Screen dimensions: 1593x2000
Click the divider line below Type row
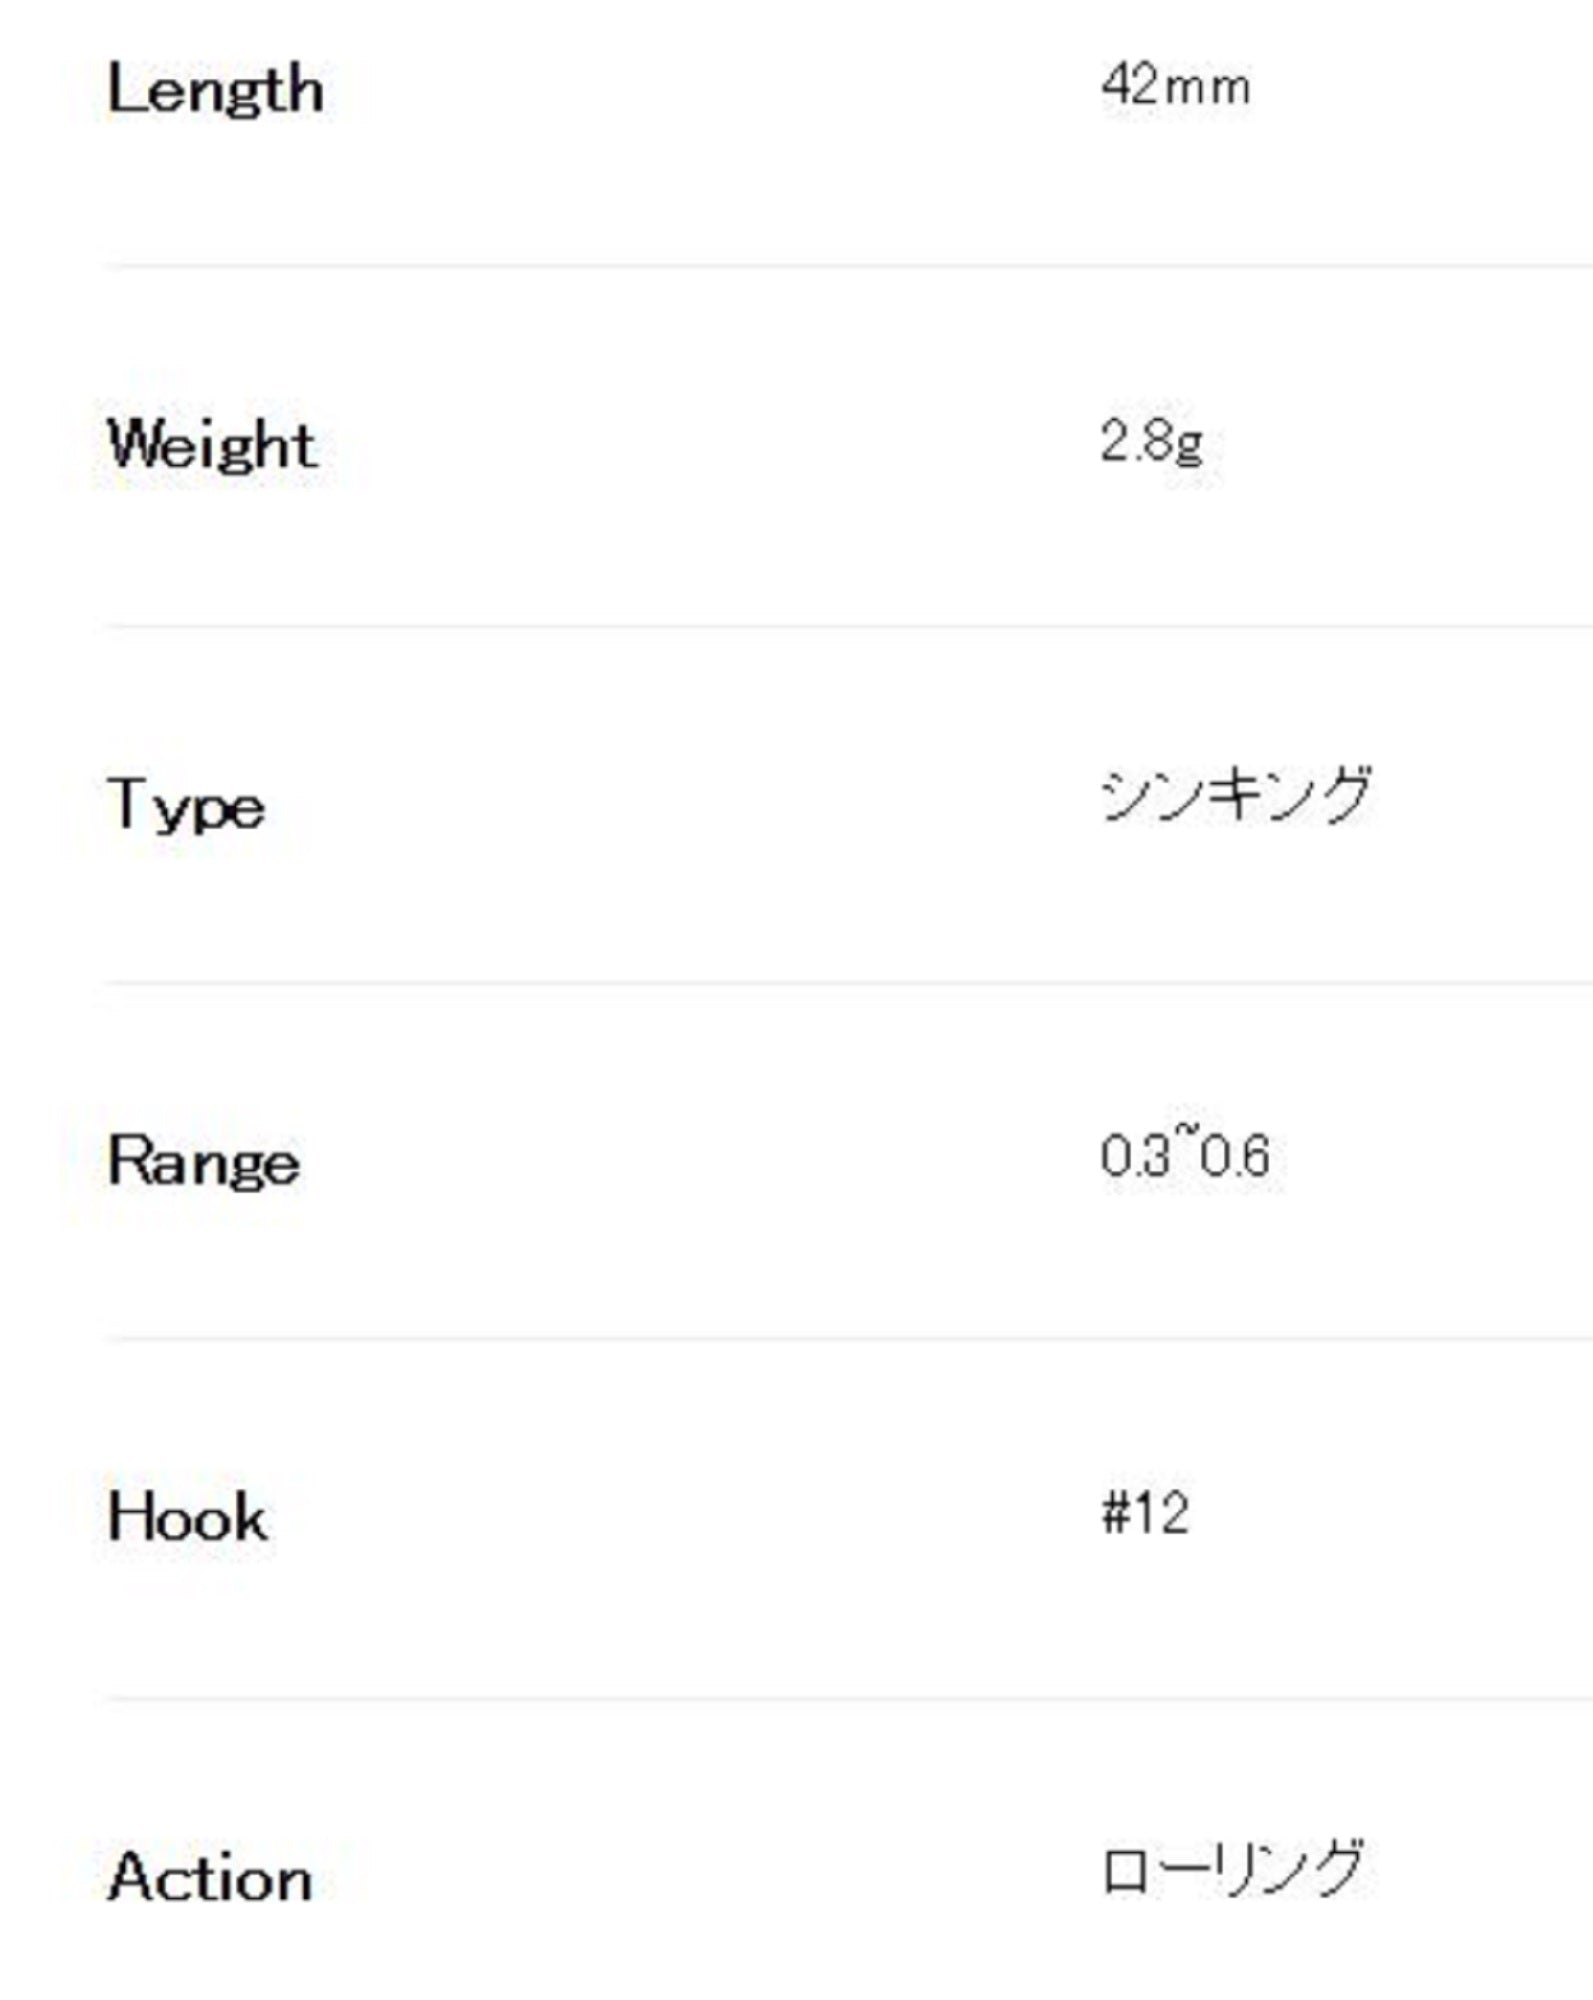848,983
